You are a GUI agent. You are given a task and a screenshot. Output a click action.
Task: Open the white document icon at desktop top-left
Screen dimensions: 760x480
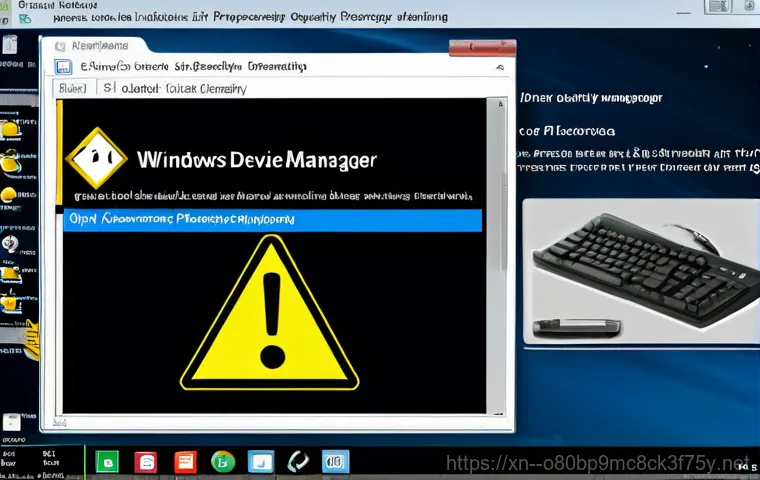point(10,45)
